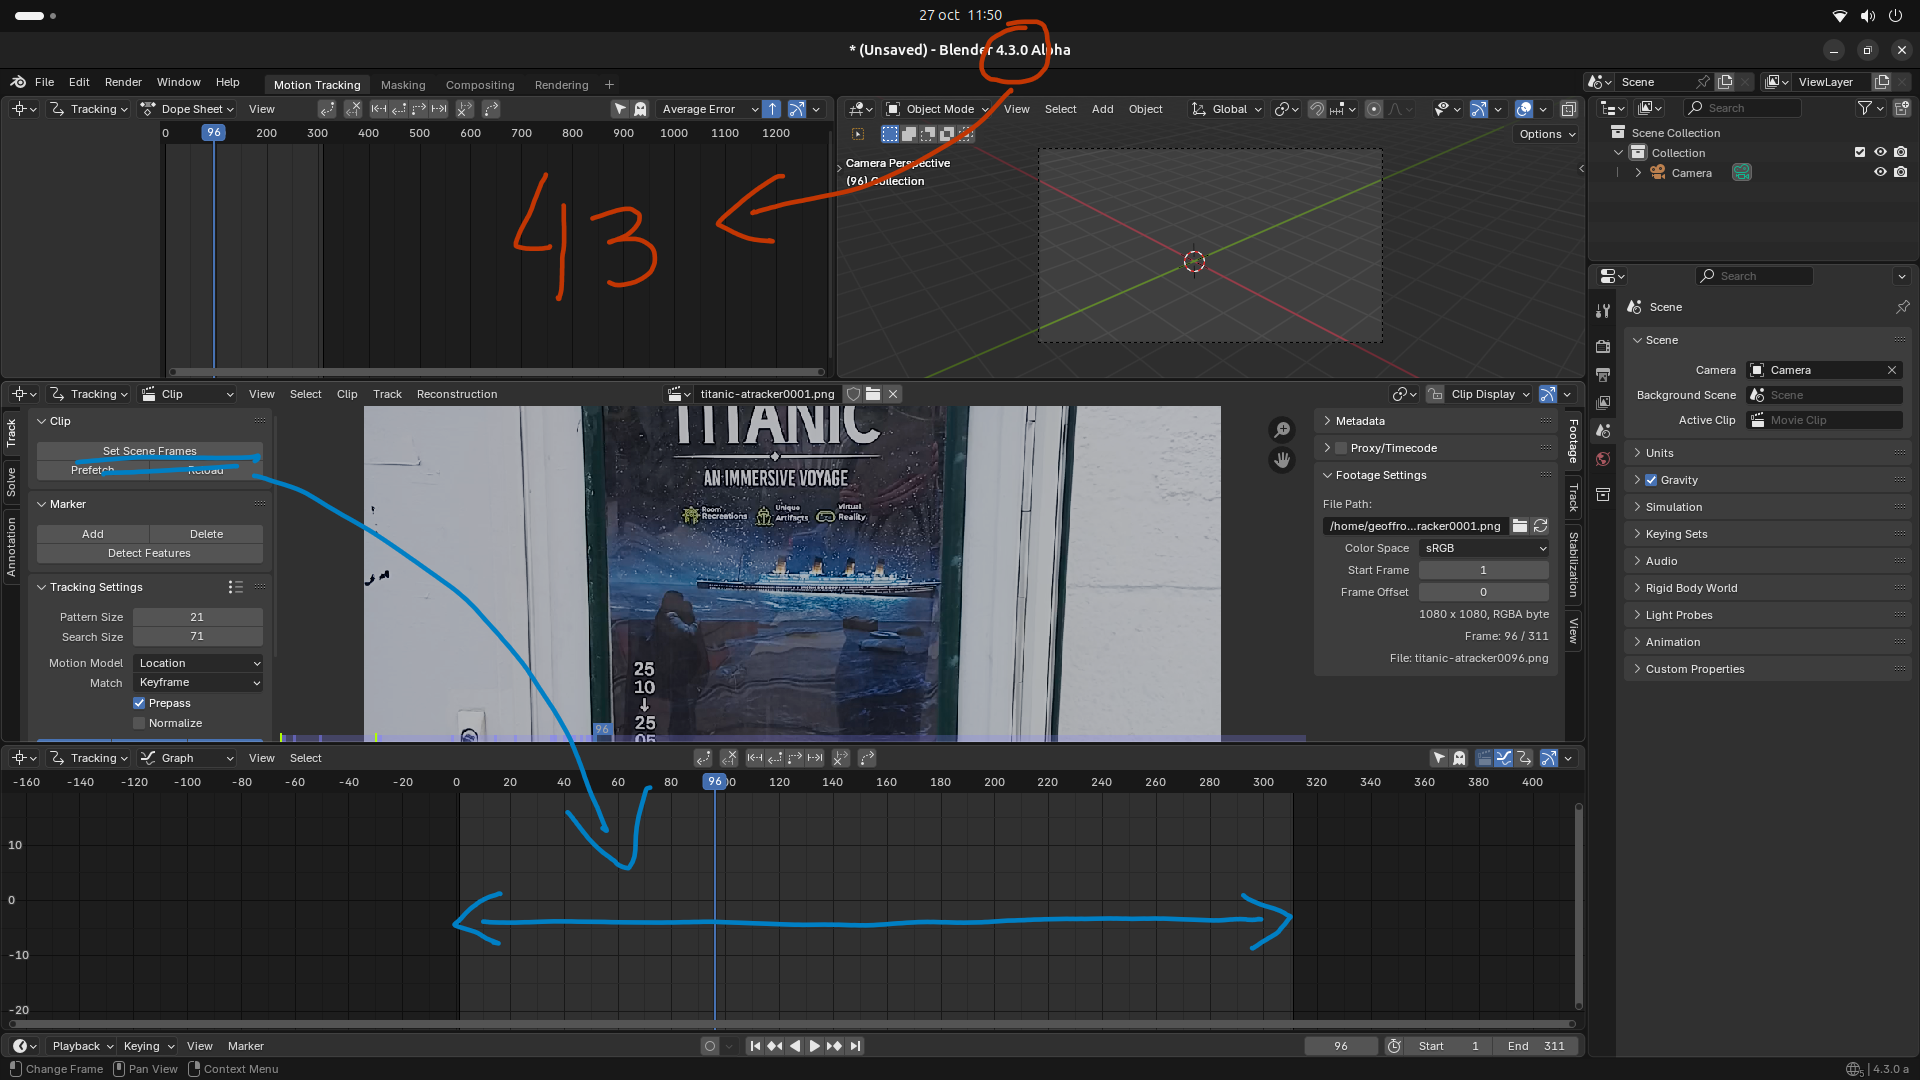Click the pin icon in Scene properties header
1920x1080 pixels.
coord(1902,307)
